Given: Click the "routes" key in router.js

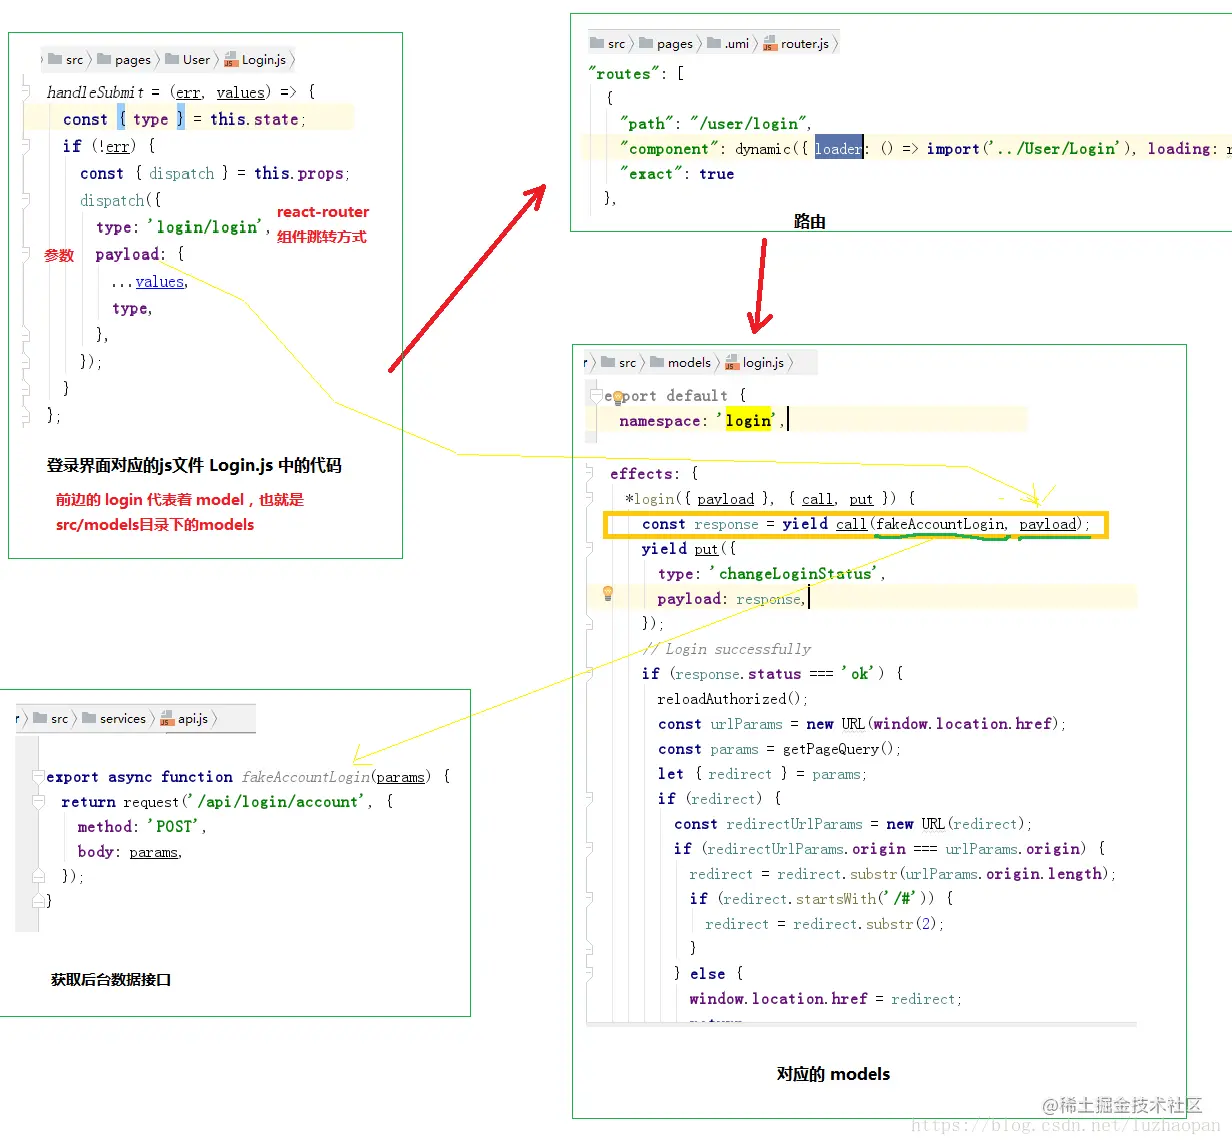Looking at the screenshot, I should point(624,74).
